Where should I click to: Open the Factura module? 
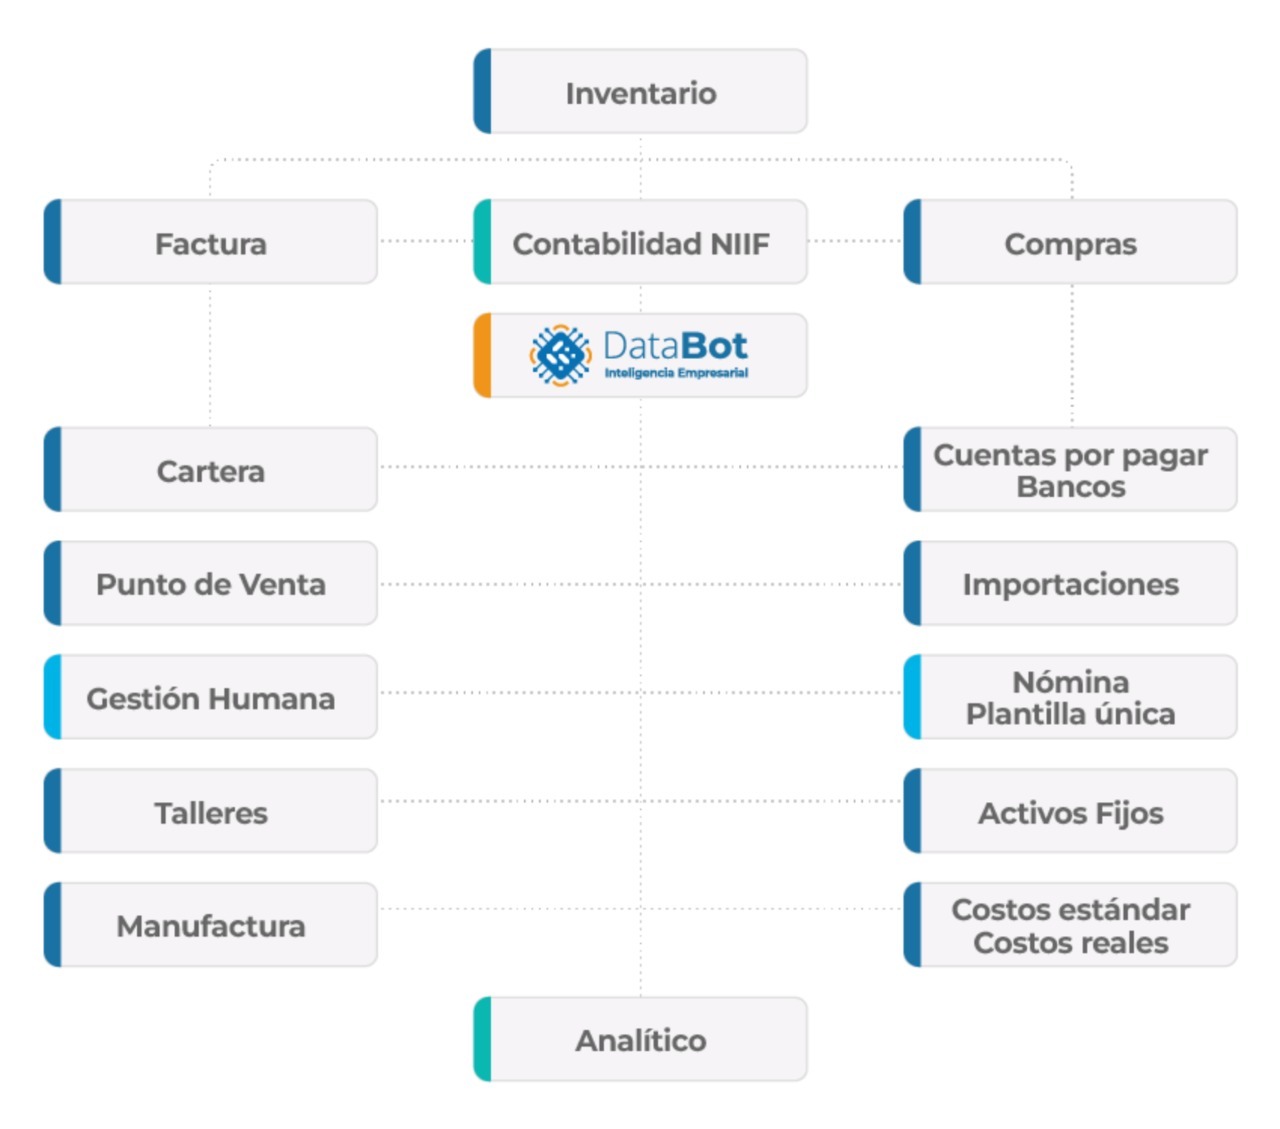[x=210, y=242]
